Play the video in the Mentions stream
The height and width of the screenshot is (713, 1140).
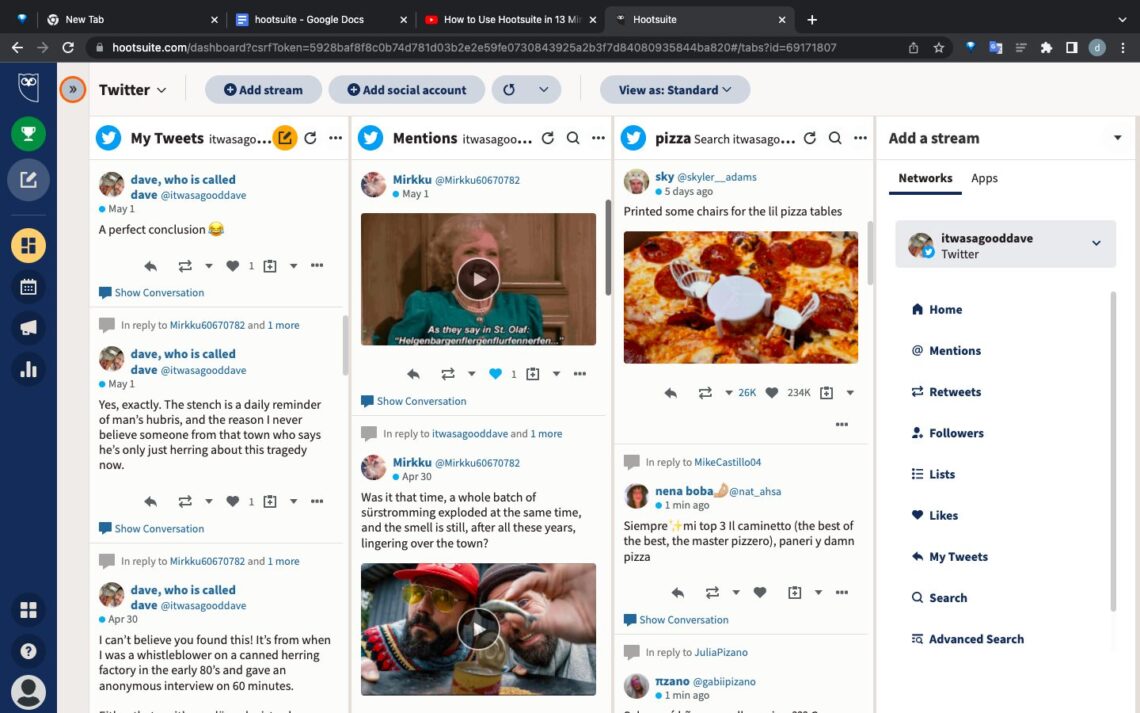coord(478,278)
